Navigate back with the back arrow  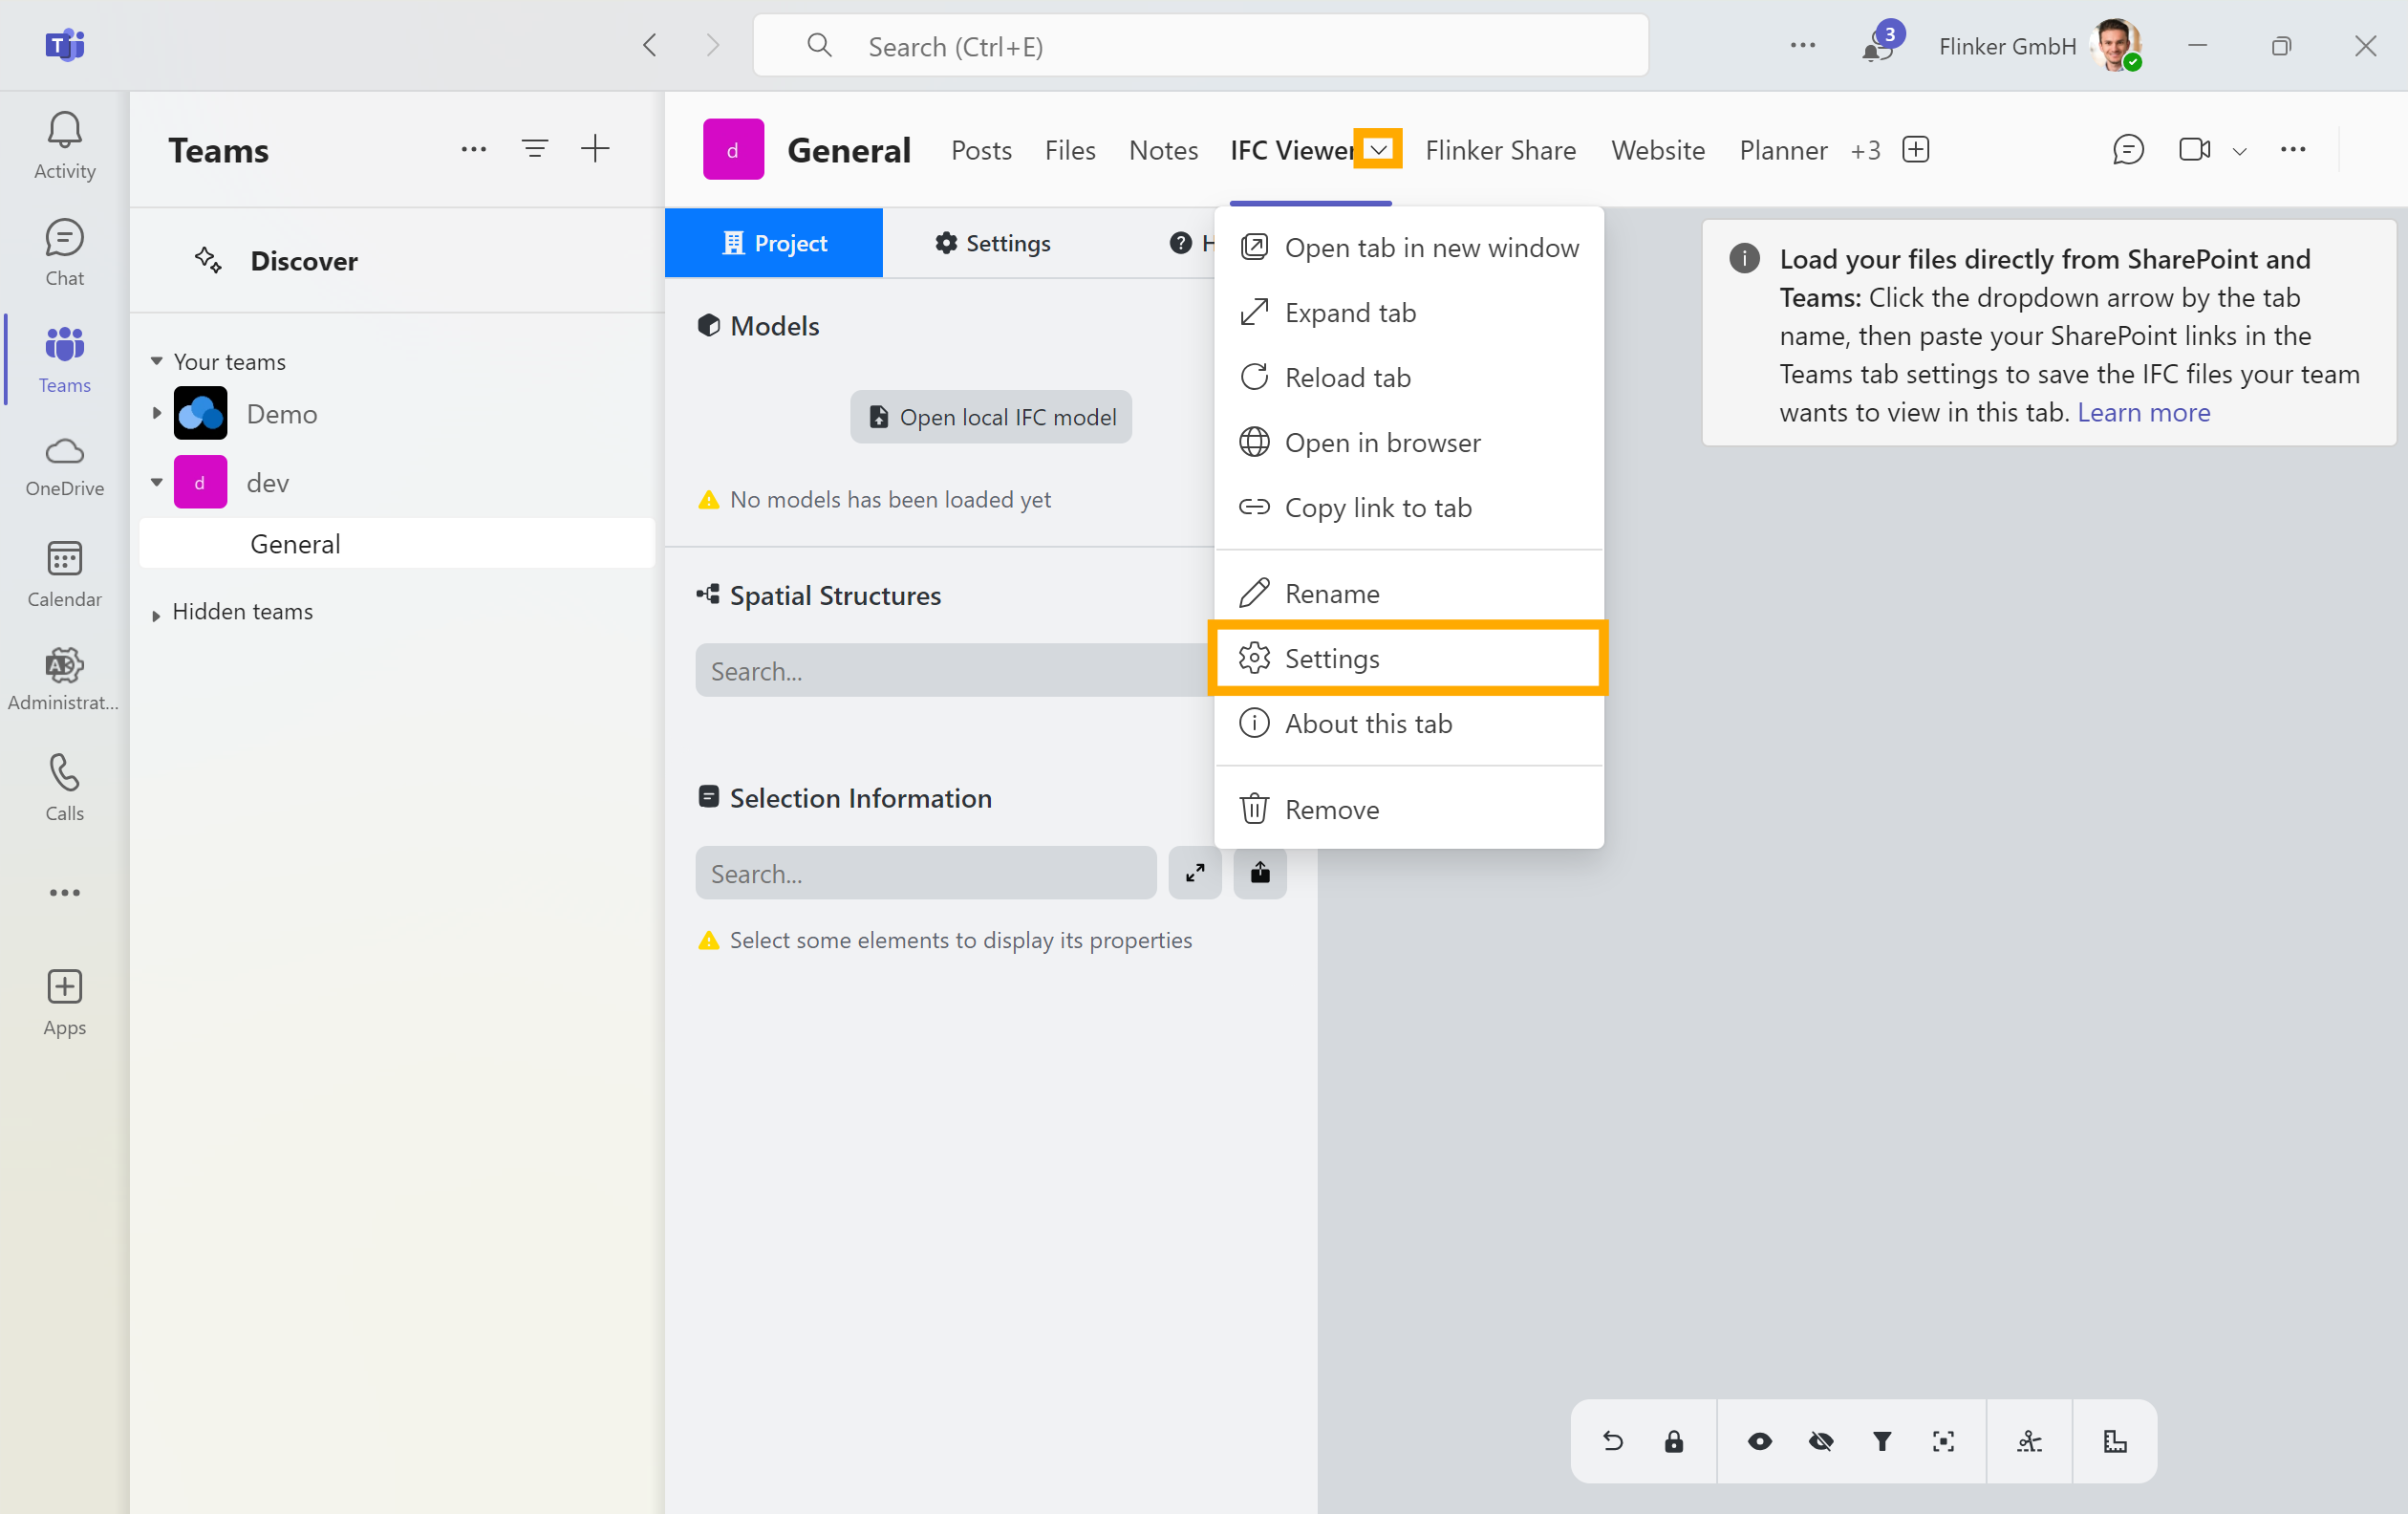(650, 45)
